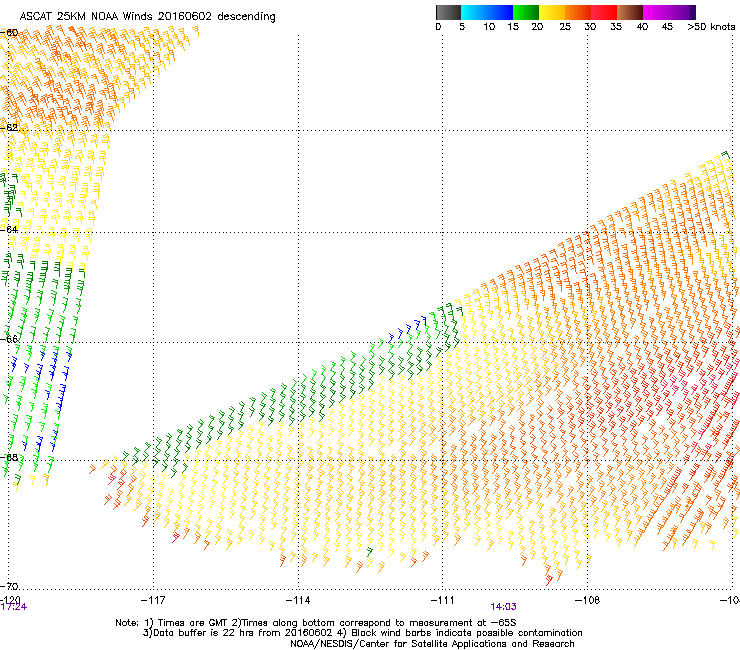The width and height of the screenshot is (740, 650).
Task: Click the 'Data buffer is 22 hrs' note line
Action: [362, 633]
